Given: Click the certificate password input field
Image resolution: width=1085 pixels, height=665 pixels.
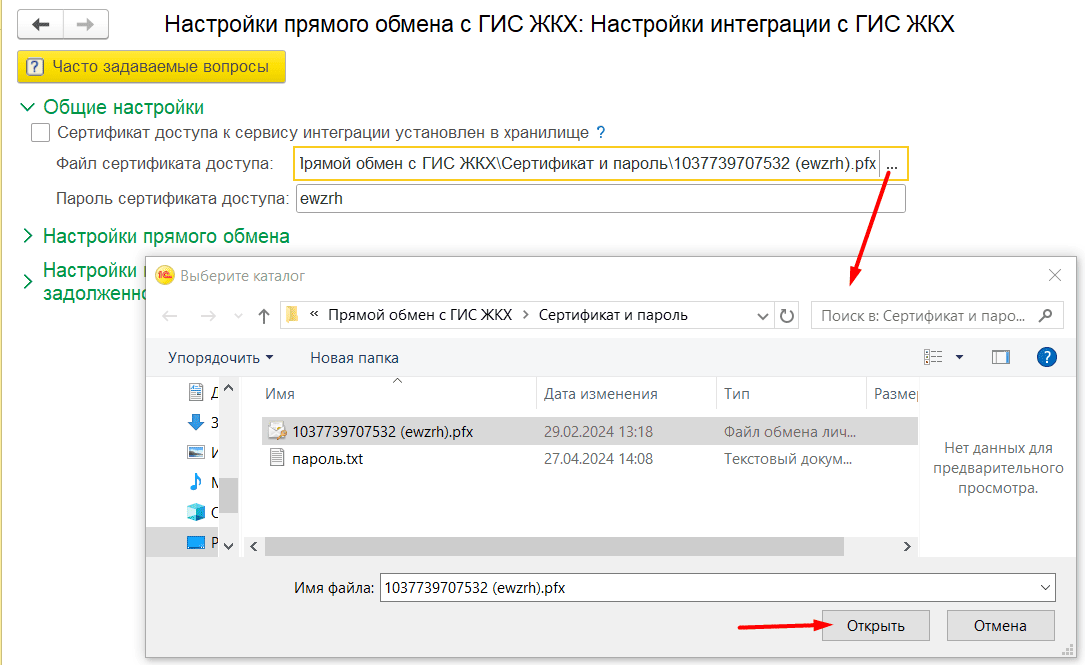Looking at the screenshot, I should click(600, 198).
